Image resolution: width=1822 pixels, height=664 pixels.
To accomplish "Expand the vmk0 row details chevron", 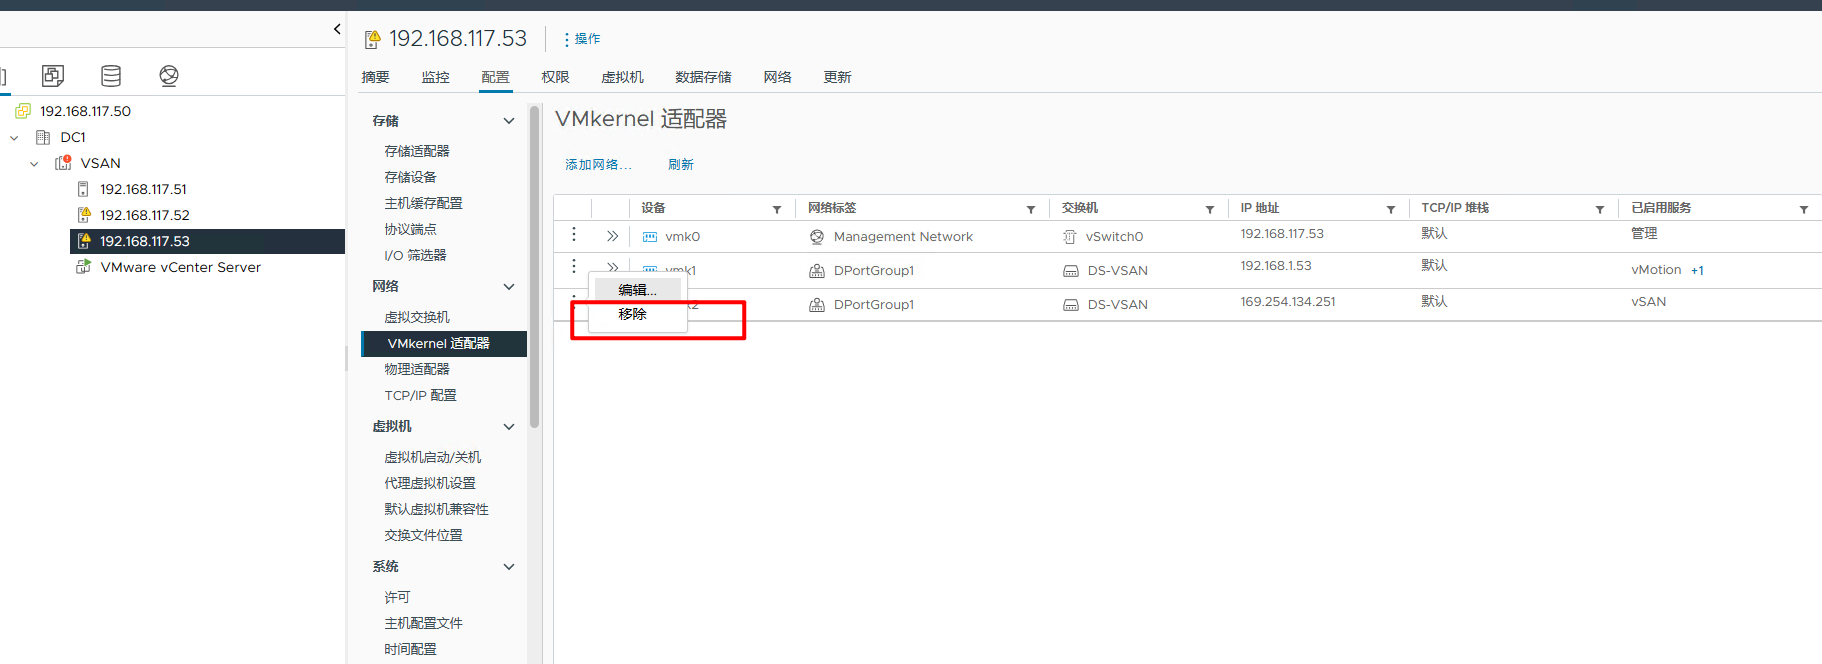I will (x=612, y=236).
